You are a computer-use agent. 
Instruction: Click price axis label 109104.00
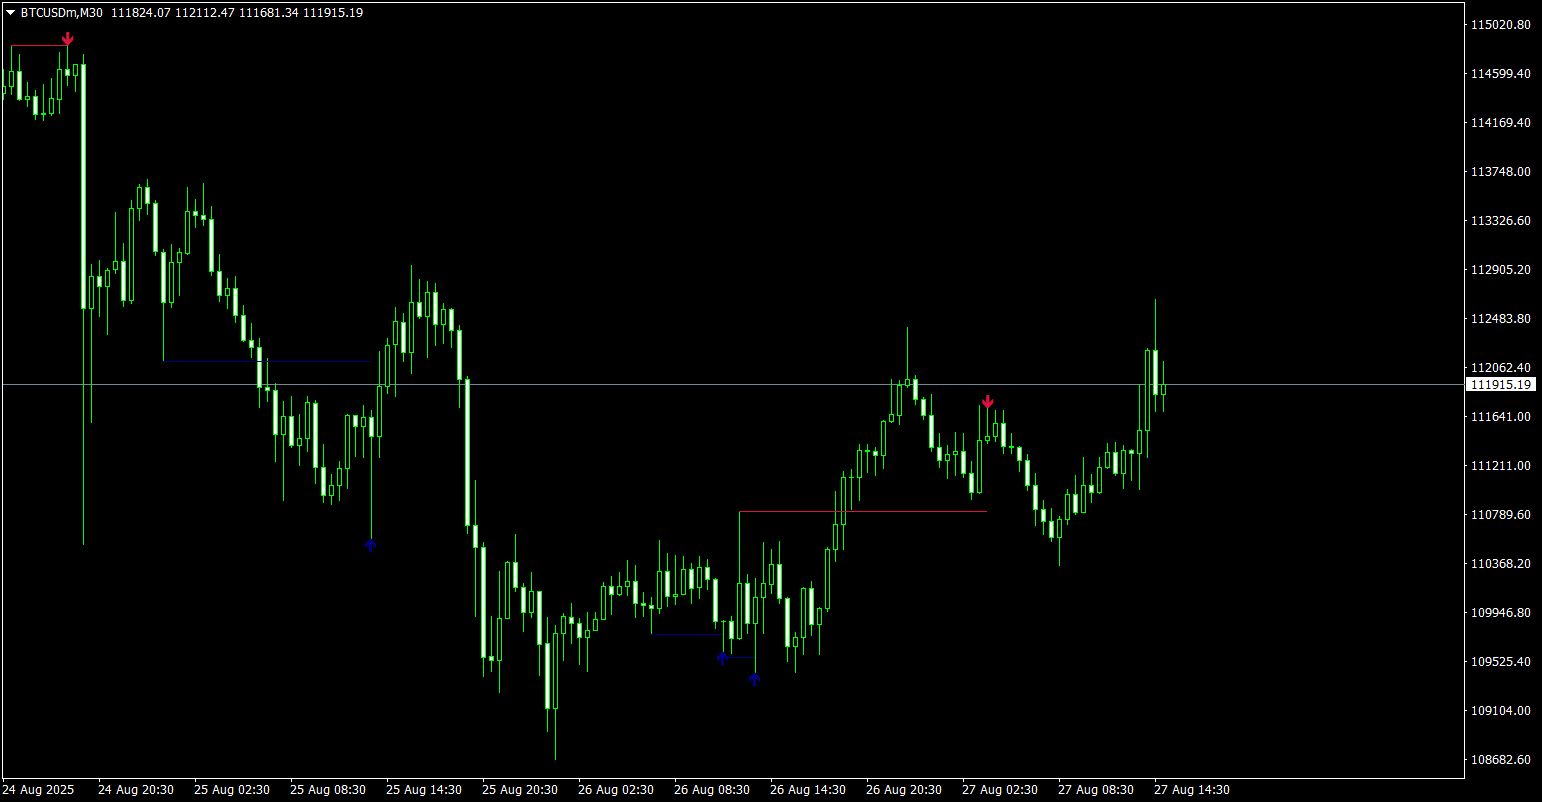pyautogui.click(x=1502, y=711)
